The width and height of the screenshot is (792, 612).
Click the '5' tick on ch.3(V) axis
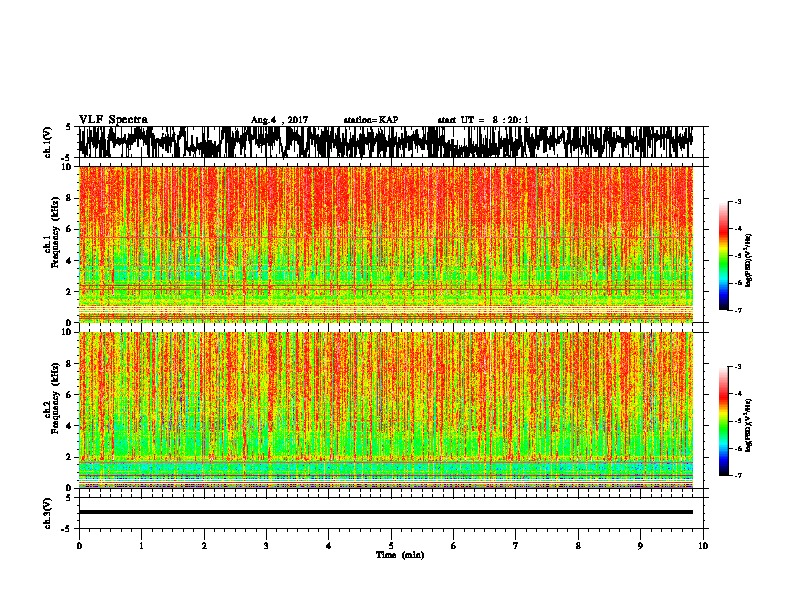click(x=68, y=497)
